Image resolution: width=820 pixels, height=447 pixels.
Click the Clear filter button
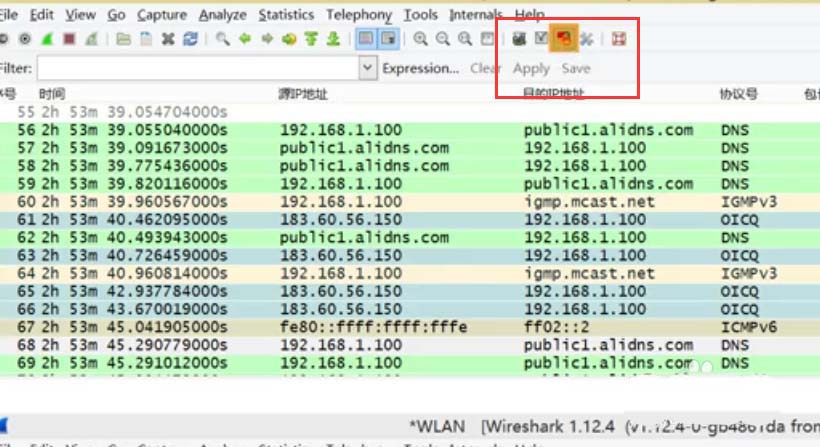(485, 68)
